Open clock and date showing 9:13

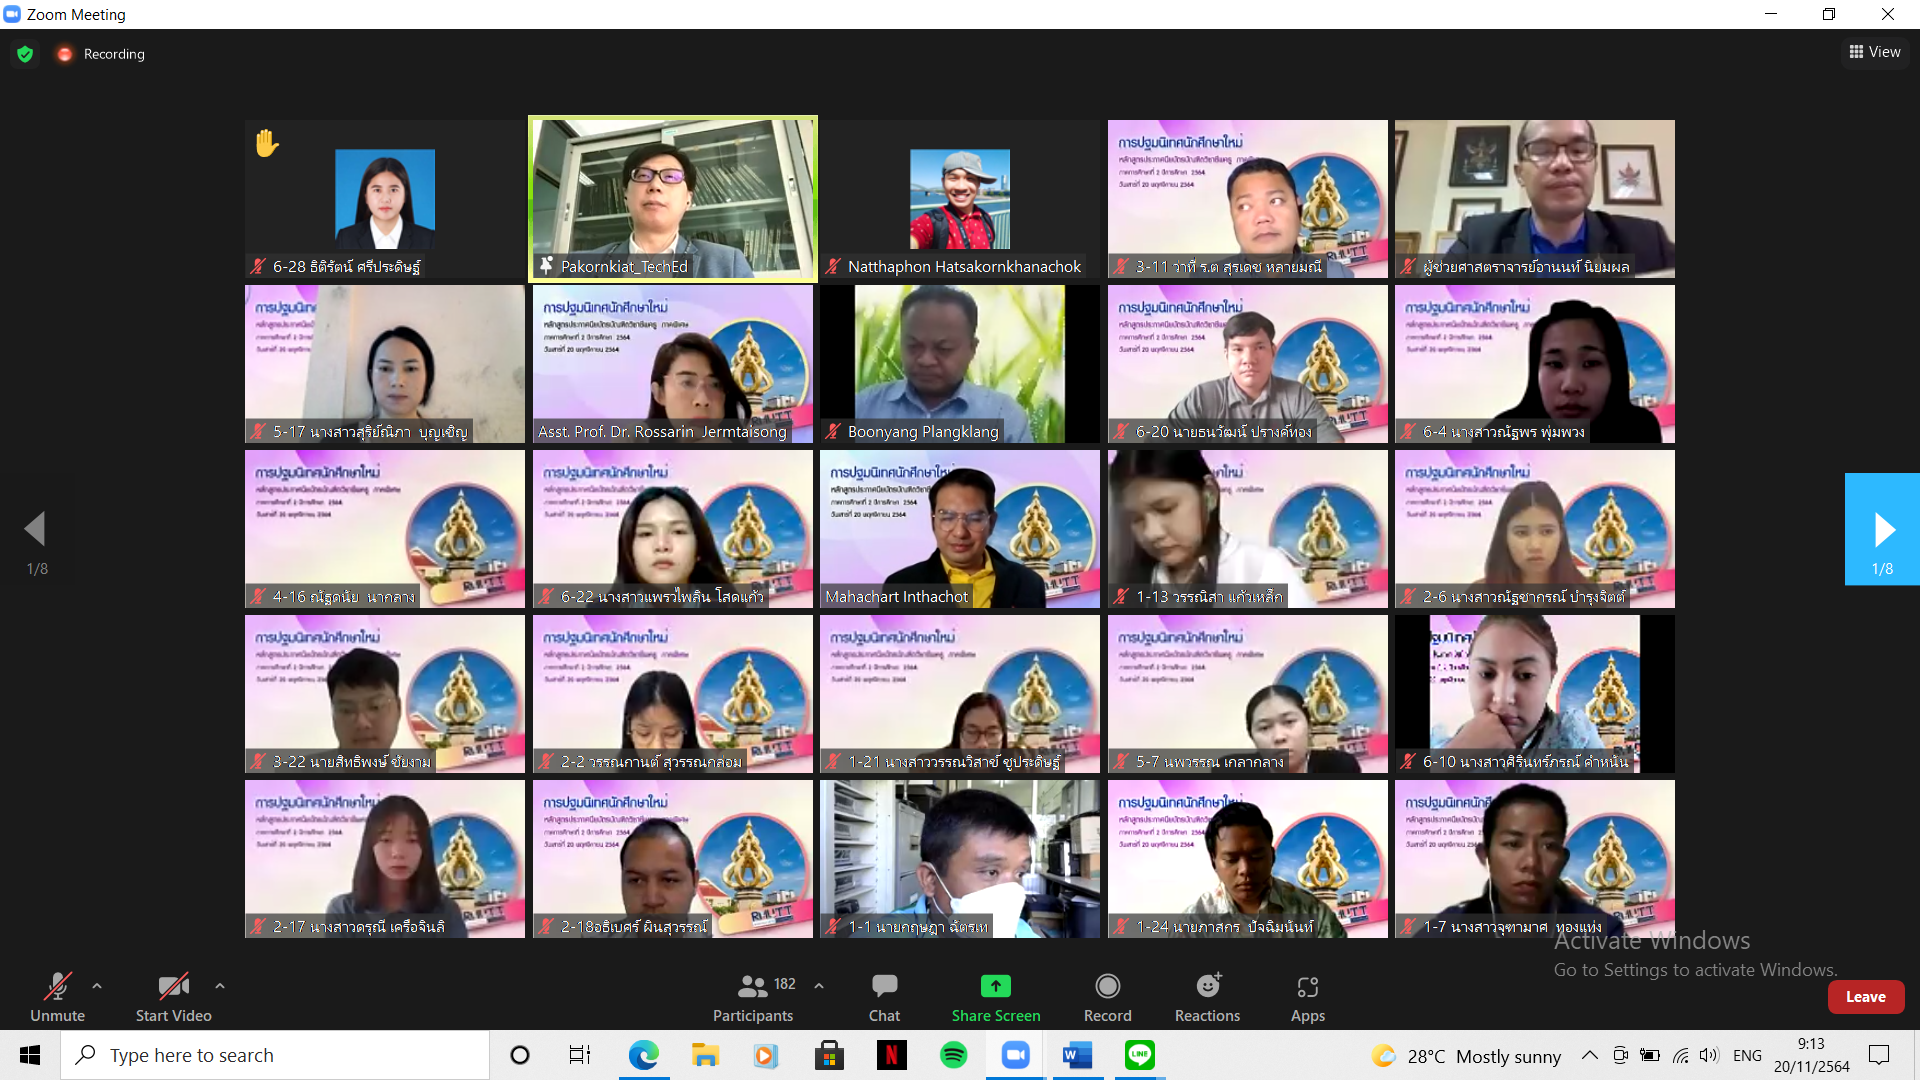tap(1811, 1055)
